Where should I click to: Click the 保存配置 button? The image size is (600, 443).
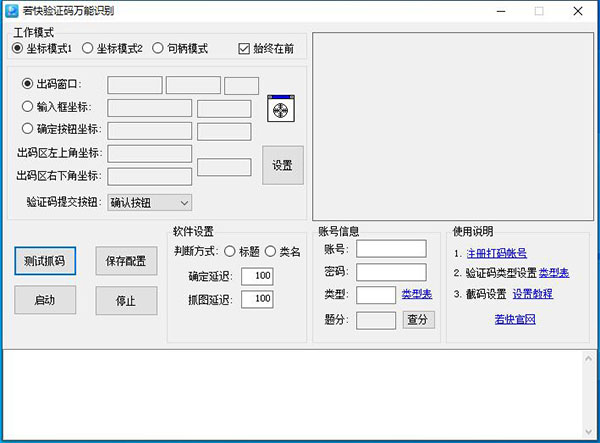click(126, 261)
